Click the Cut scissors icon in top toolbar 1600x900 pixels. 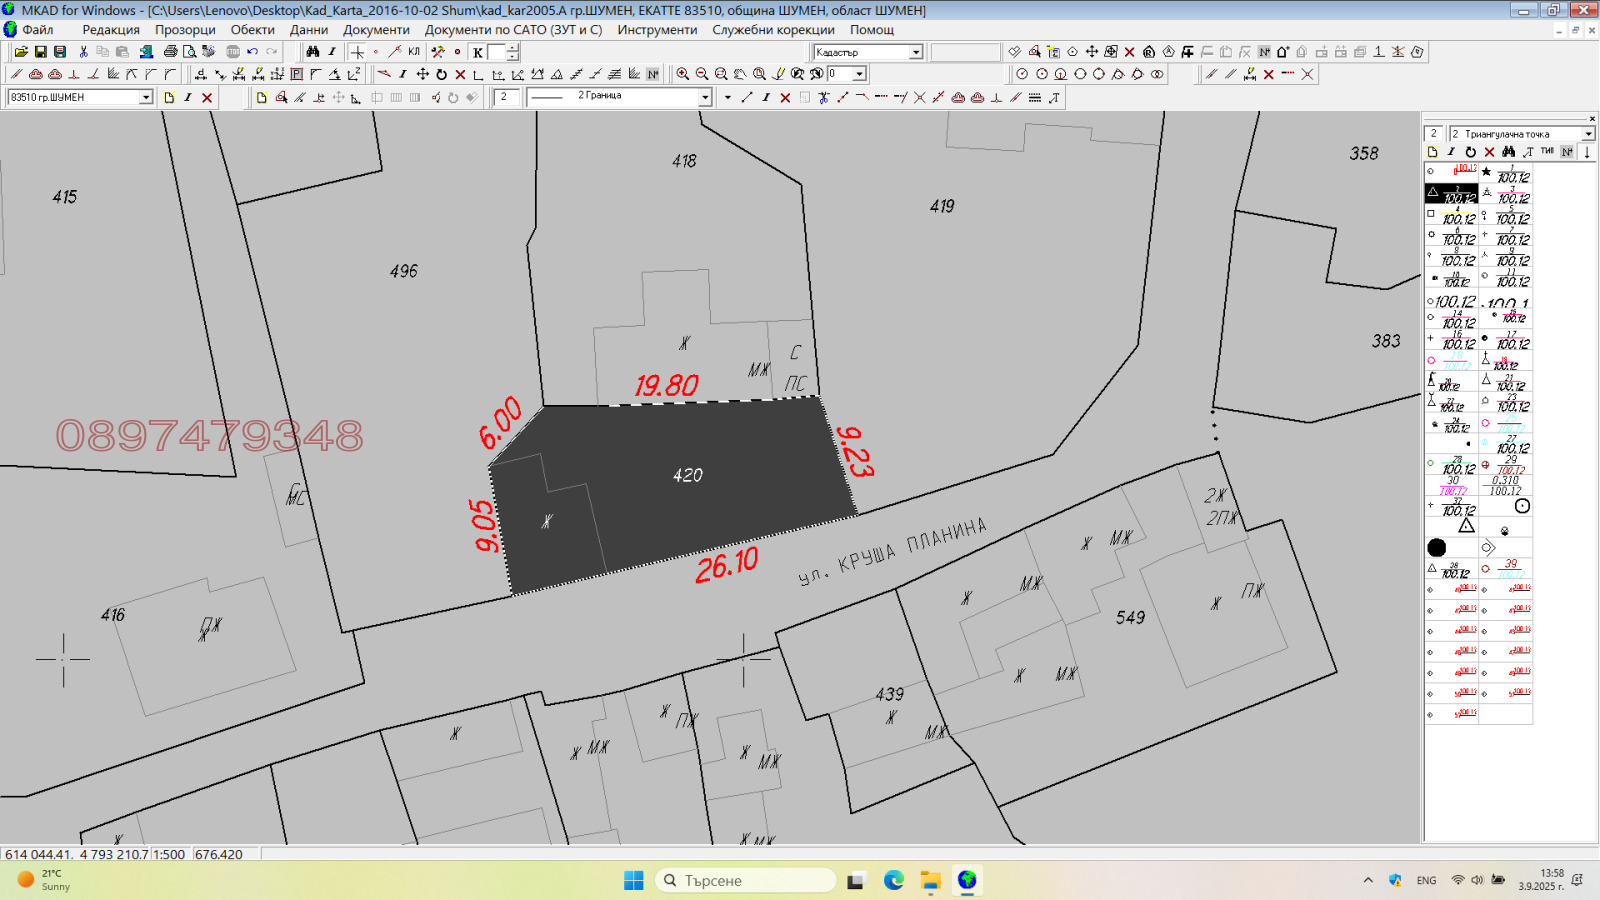83,52
